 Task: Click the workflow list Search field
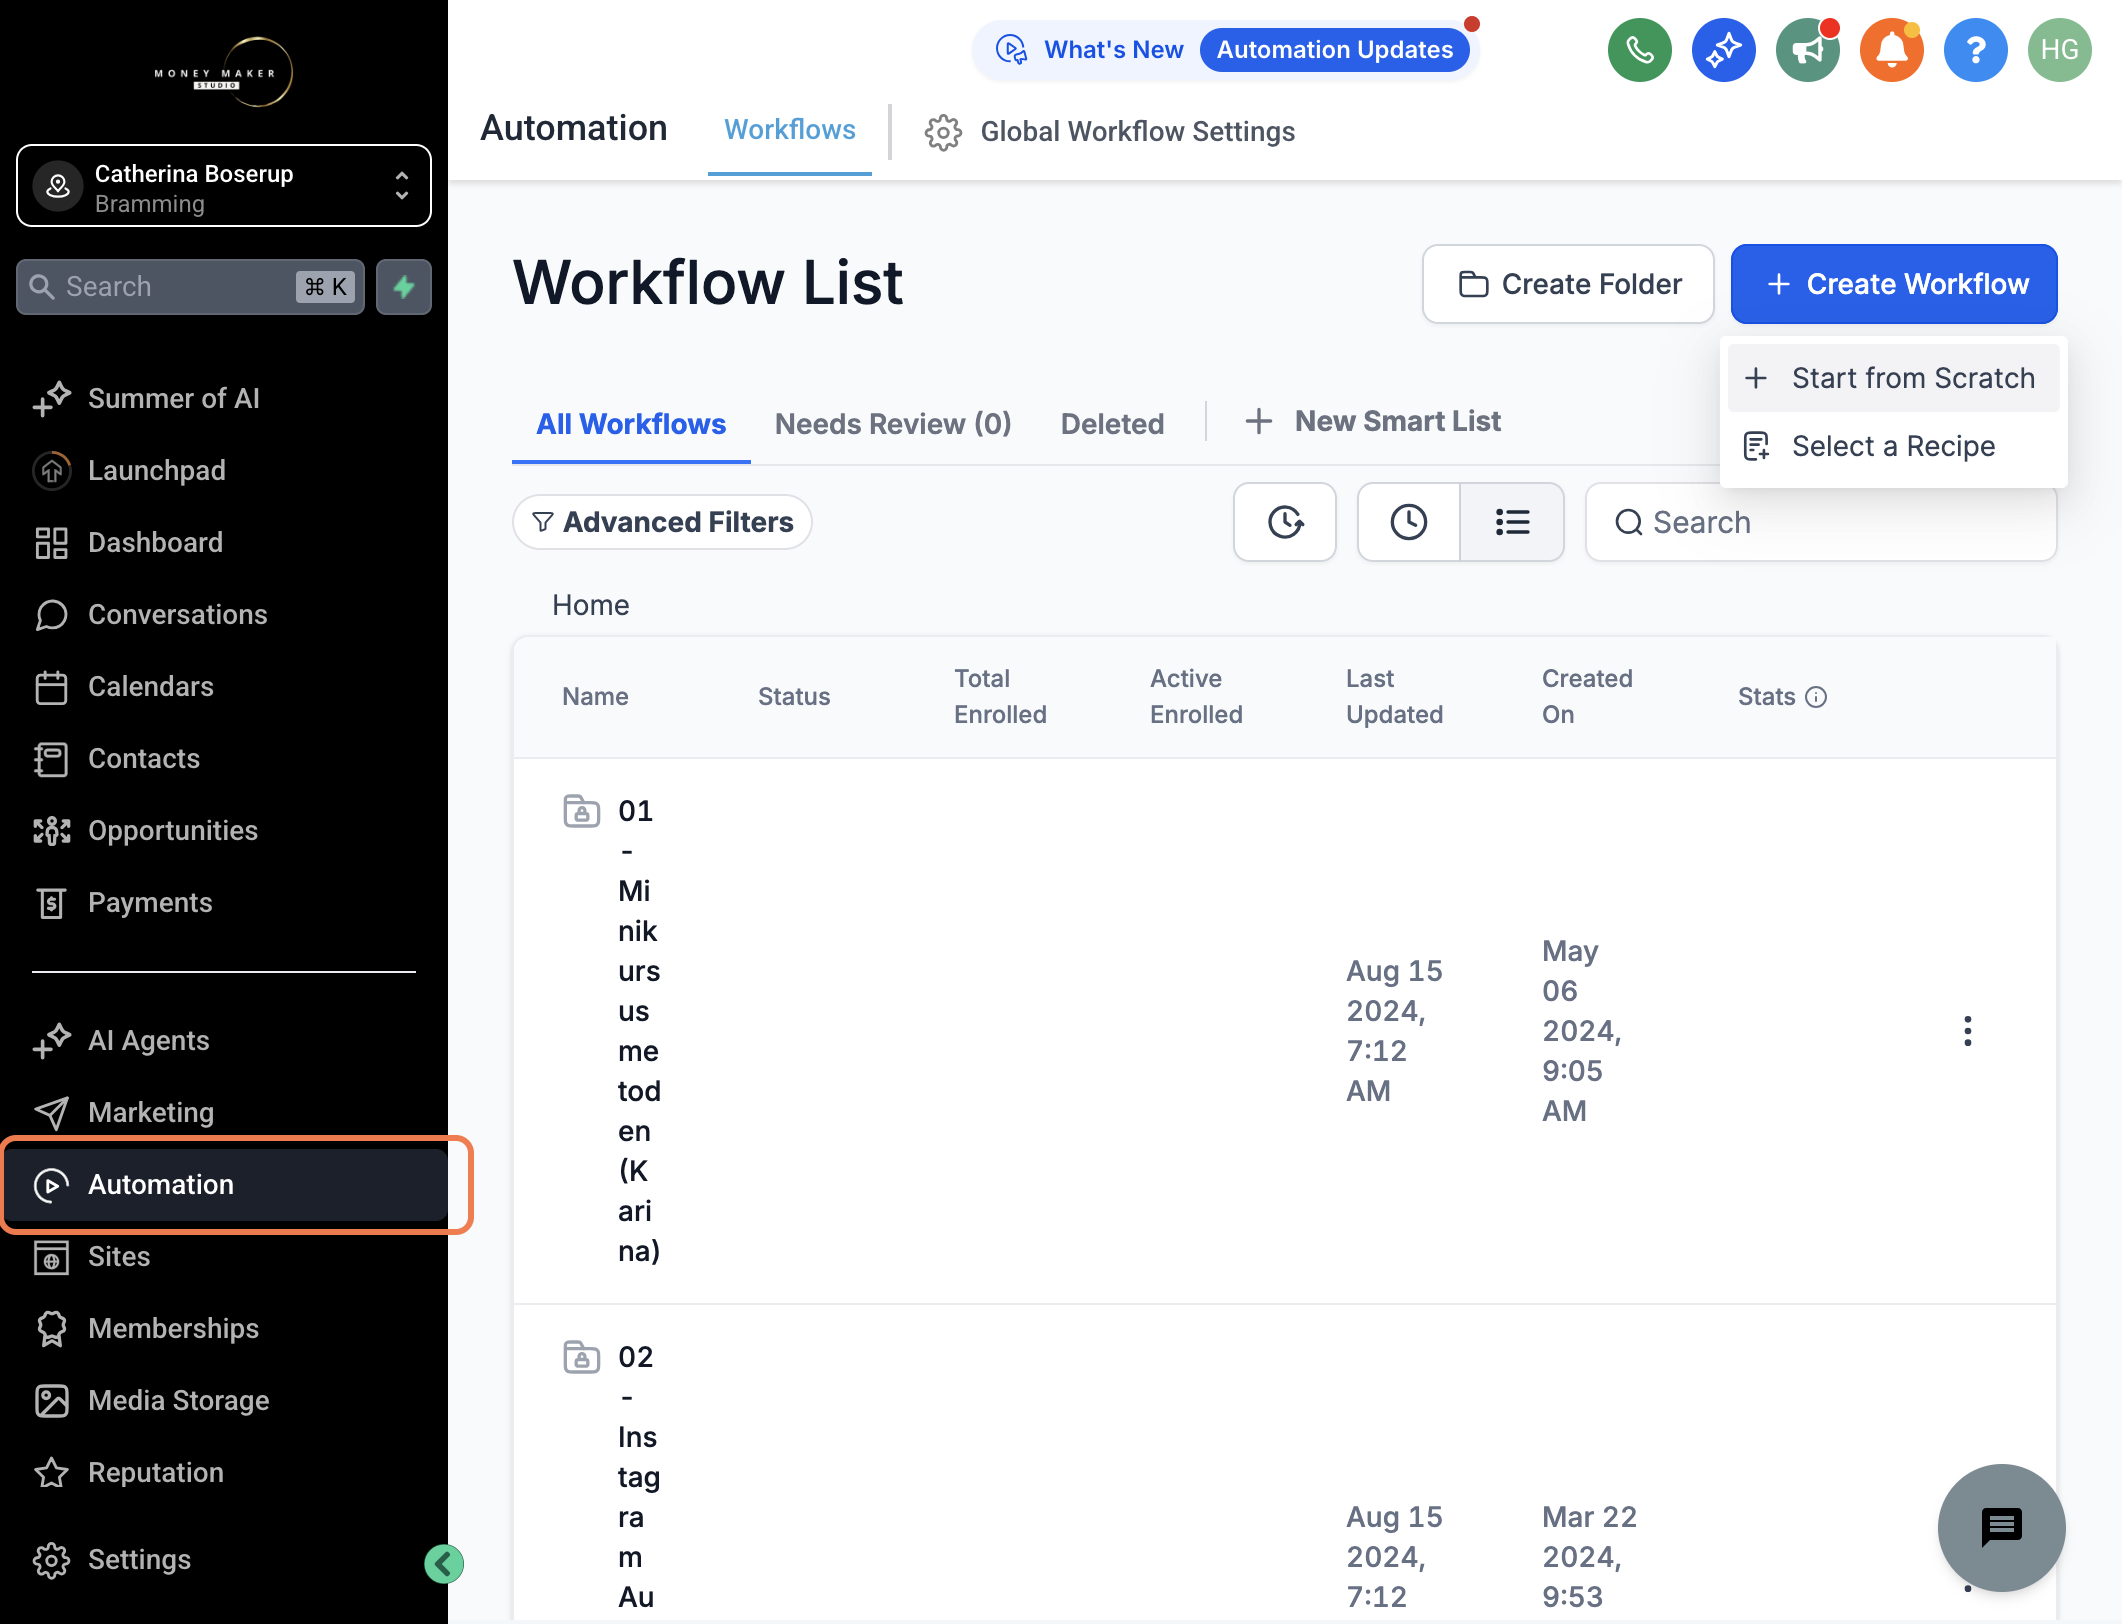pyautogui.click(x=1820, y=522)
